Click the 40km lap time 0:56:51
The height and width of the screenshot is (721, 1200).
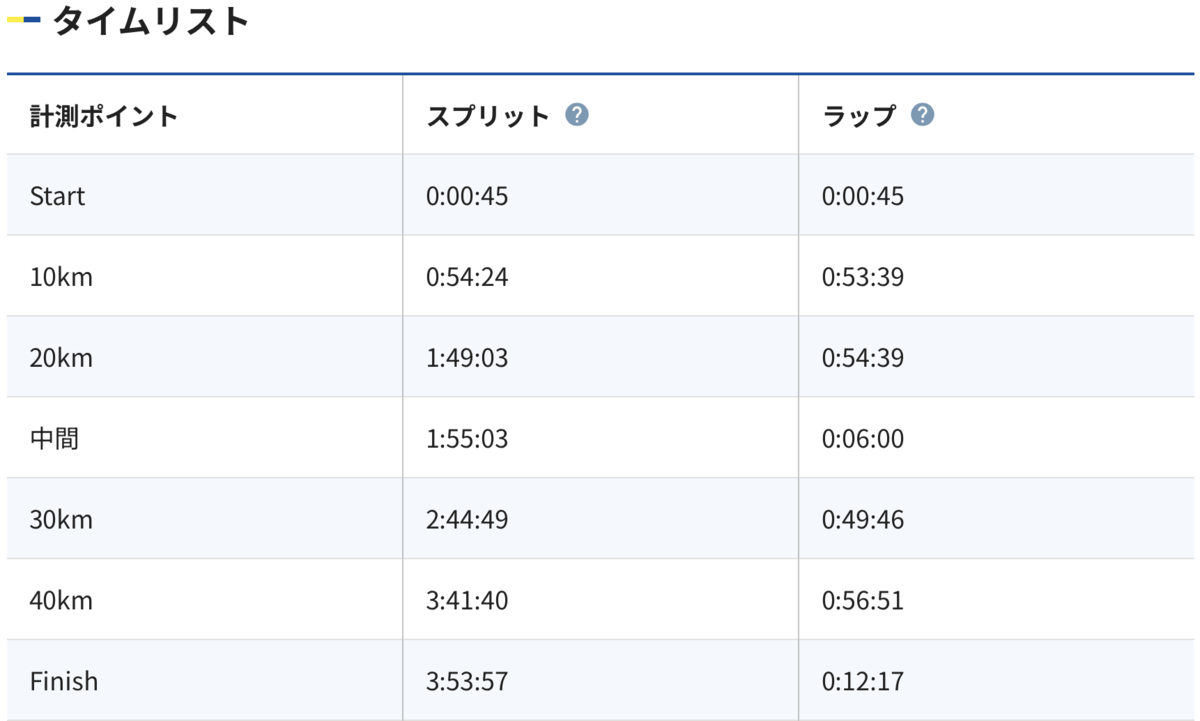[863, 601]
